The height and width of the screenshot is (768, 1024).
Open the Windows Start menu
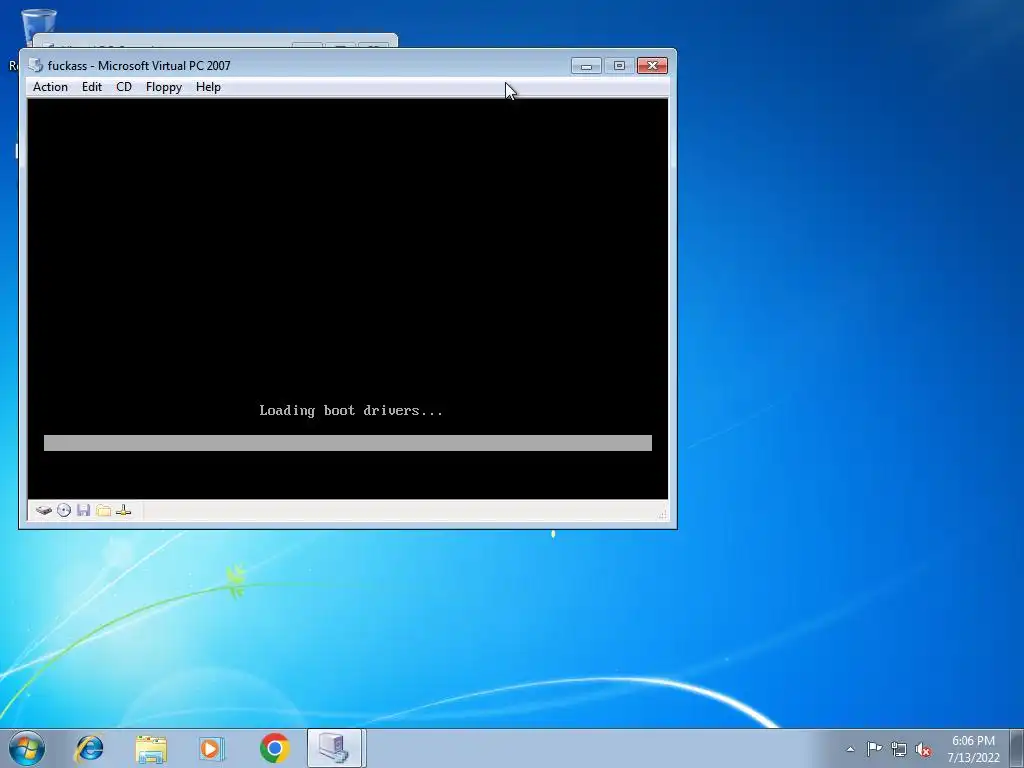pos(27,748)
